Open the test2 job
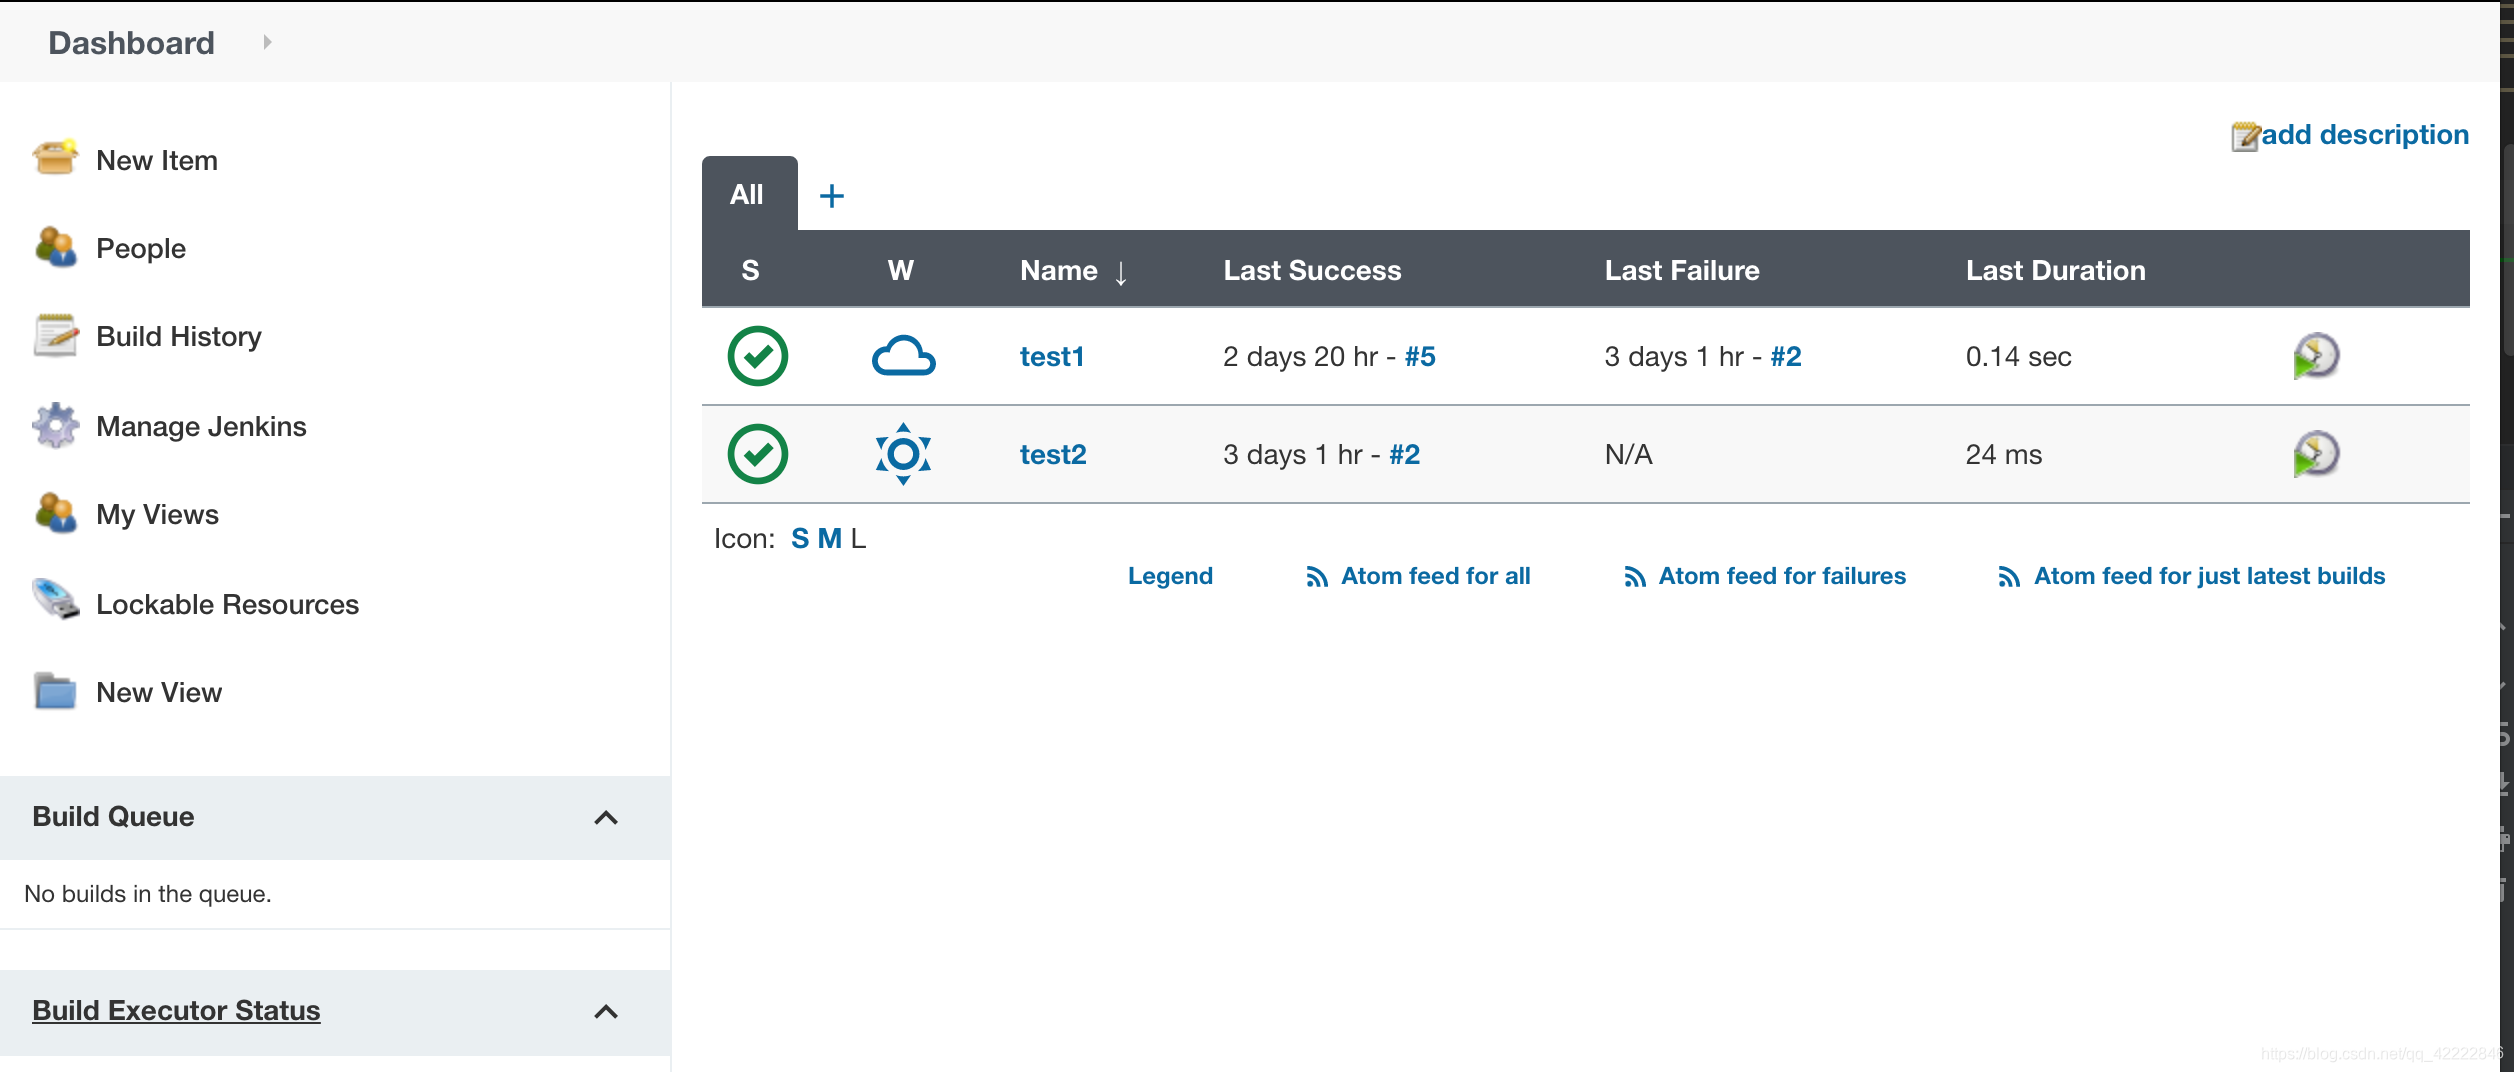Screen dimensions: 2514x1072 pos(1053,454)
